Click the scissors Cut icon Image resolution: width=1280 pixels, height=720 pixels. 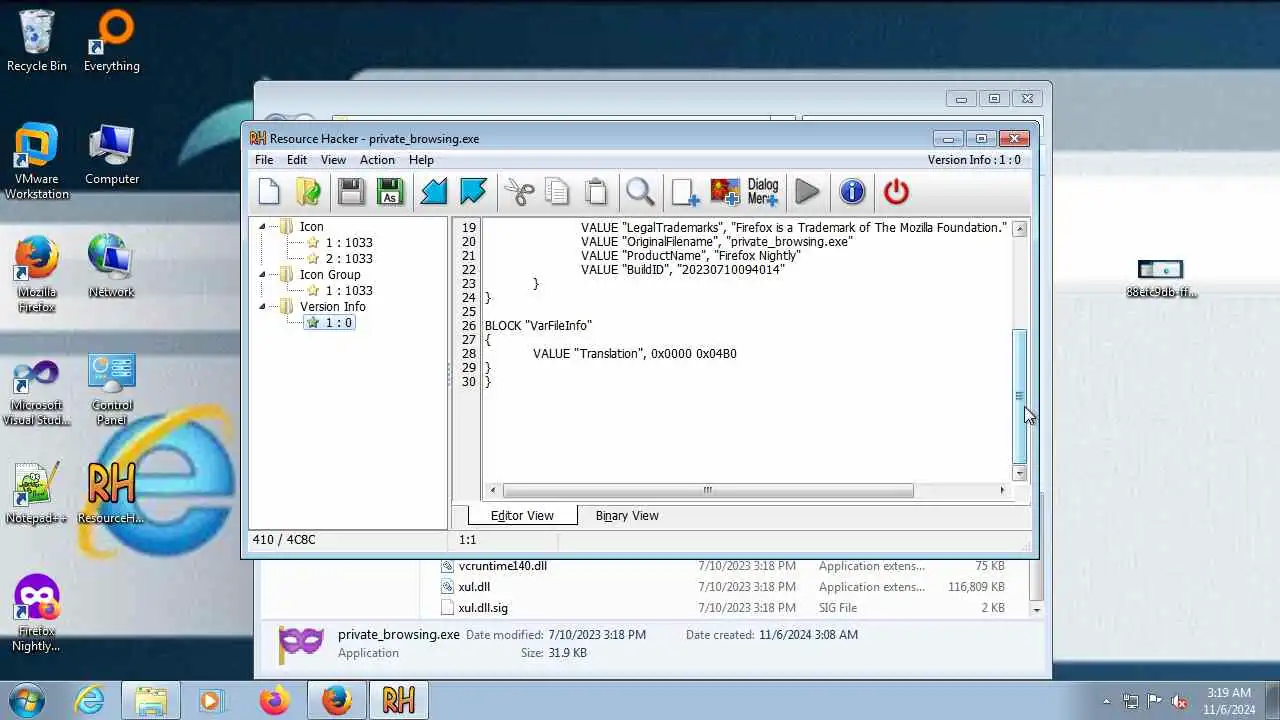click(x=519, y=191)
